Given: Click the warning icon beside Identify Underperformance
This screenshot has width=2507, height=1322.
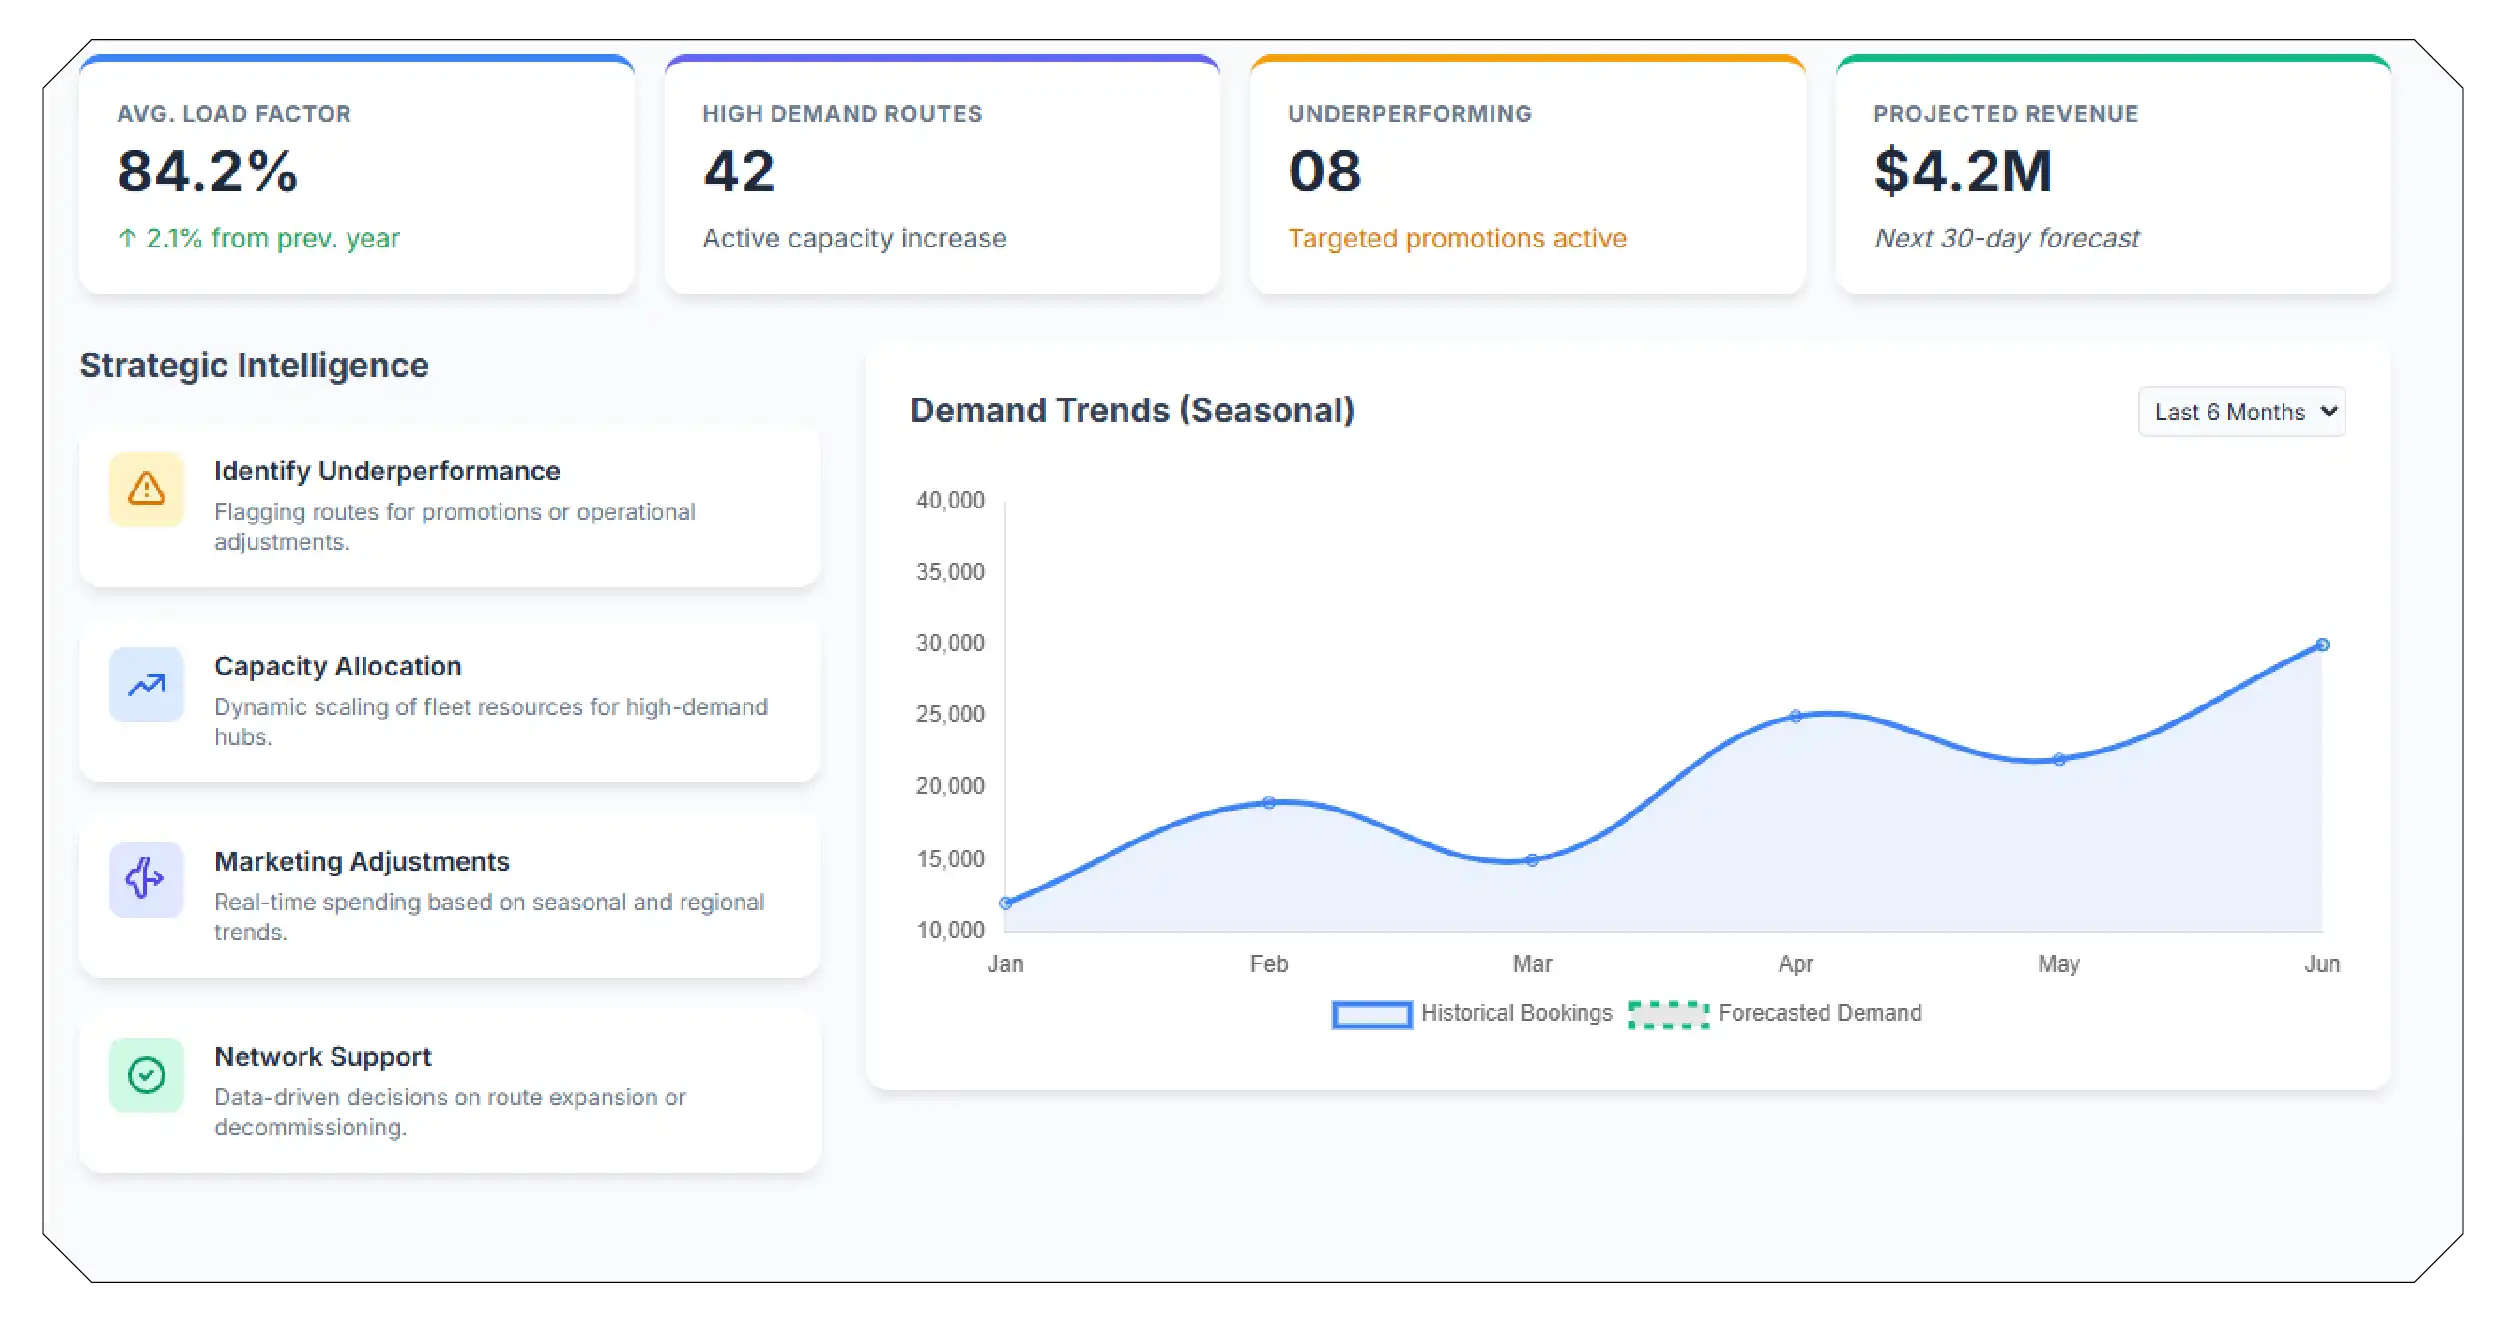Looking at the screenshot, I should 145,490.
